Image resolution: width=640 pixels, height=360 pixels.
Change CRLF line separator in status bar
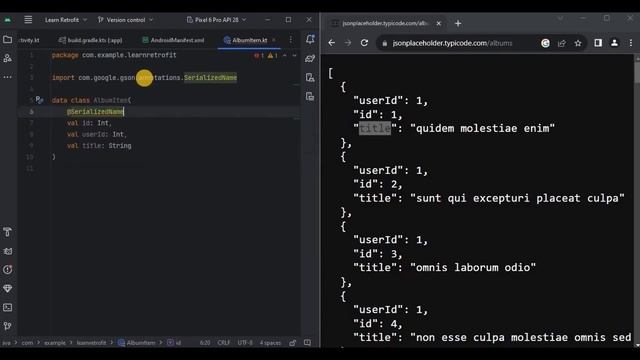coord(224,343)
